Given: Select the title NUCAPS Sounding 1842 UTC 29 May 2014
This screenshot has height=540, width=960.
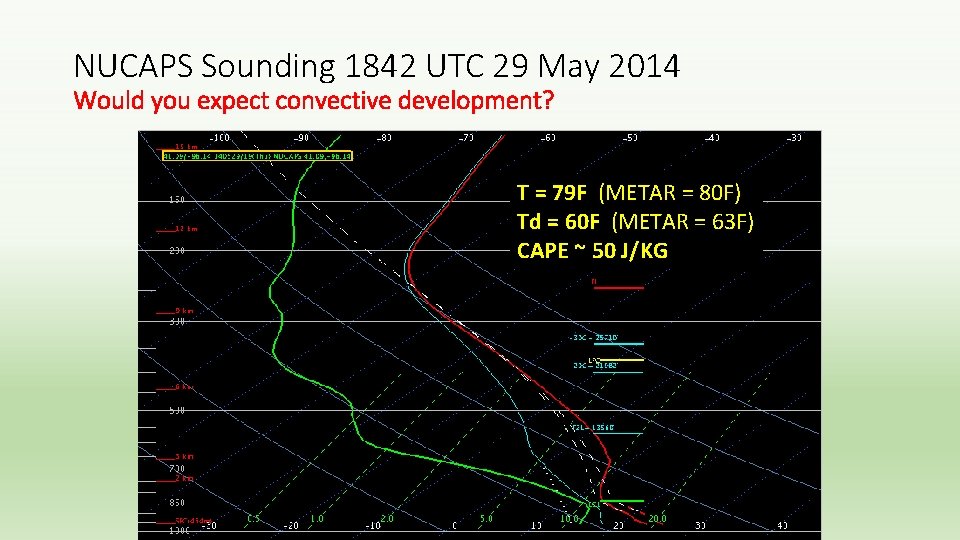Looking at the screenshot, I should tap(377, 66).
